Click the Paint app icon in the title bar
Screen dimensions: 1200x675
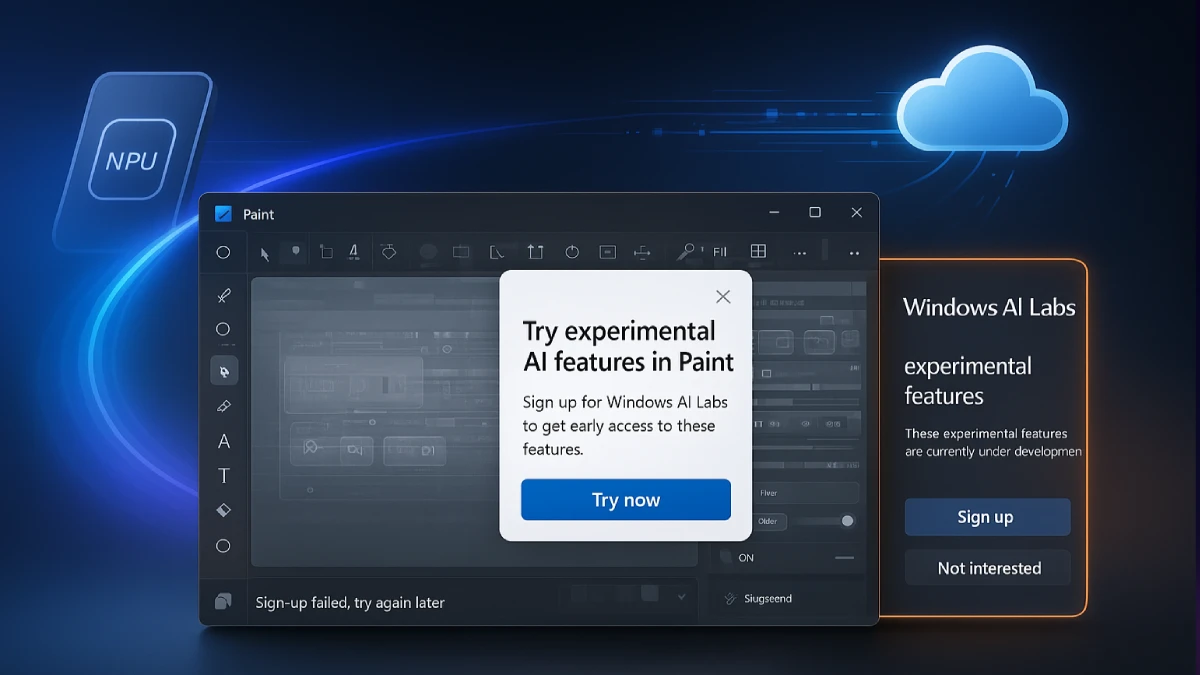point(223,213)
